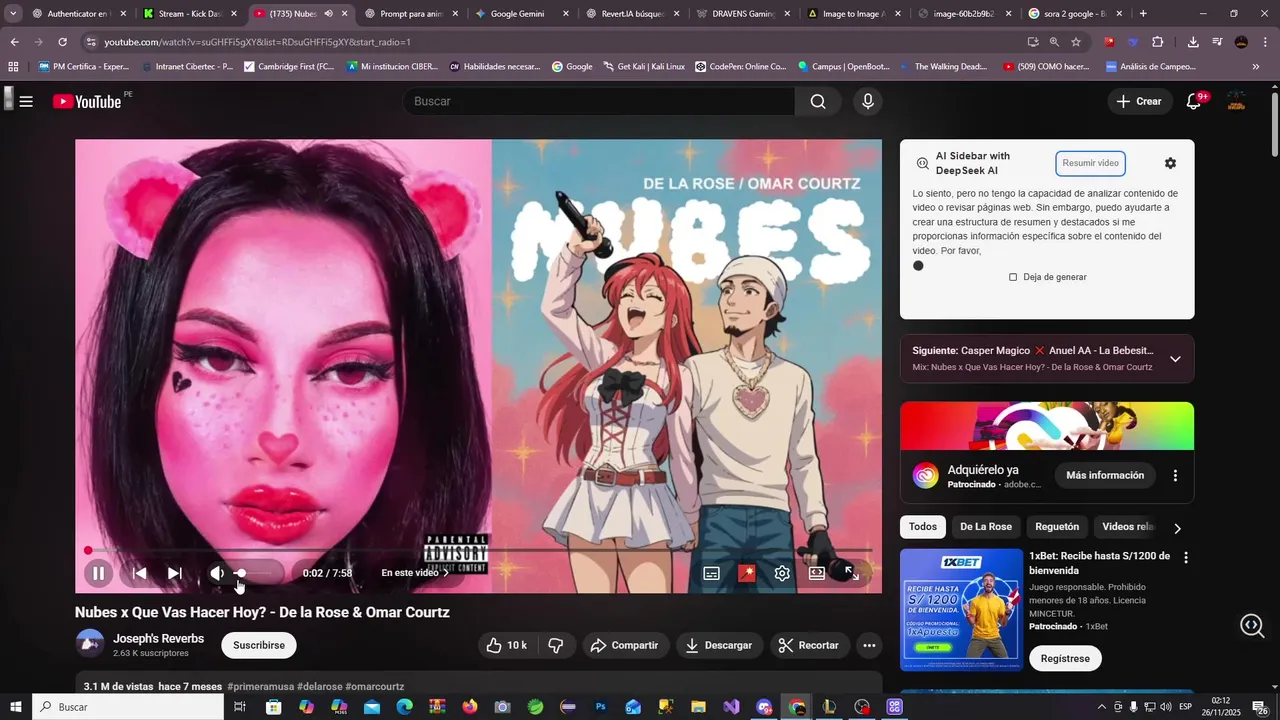Open YouTube hamburger guide menu
The image size is (1280, 720).
tap(26, 101)
